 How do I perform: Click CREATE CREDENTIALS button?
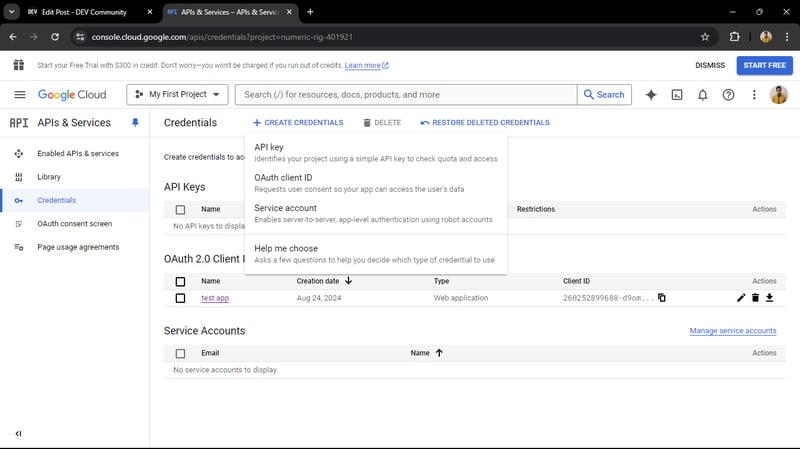click(x=298, y=122)
